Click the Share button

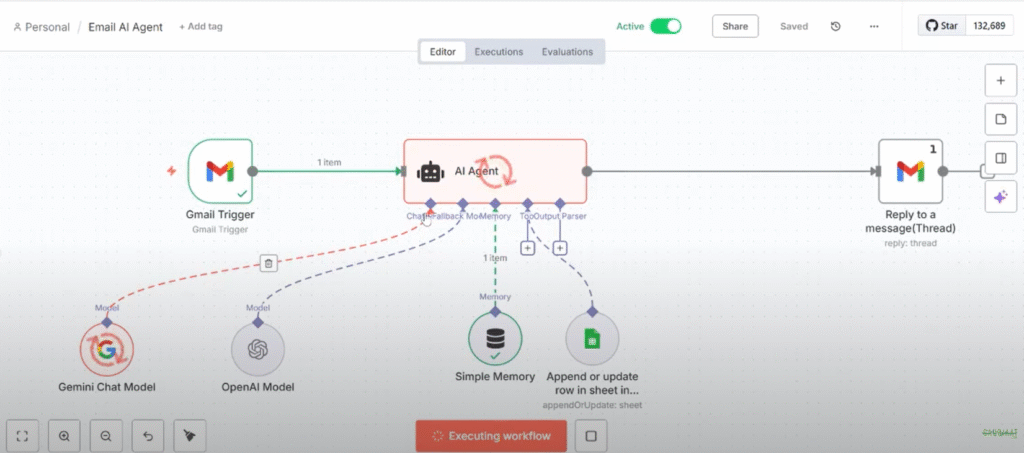[735, 27]
